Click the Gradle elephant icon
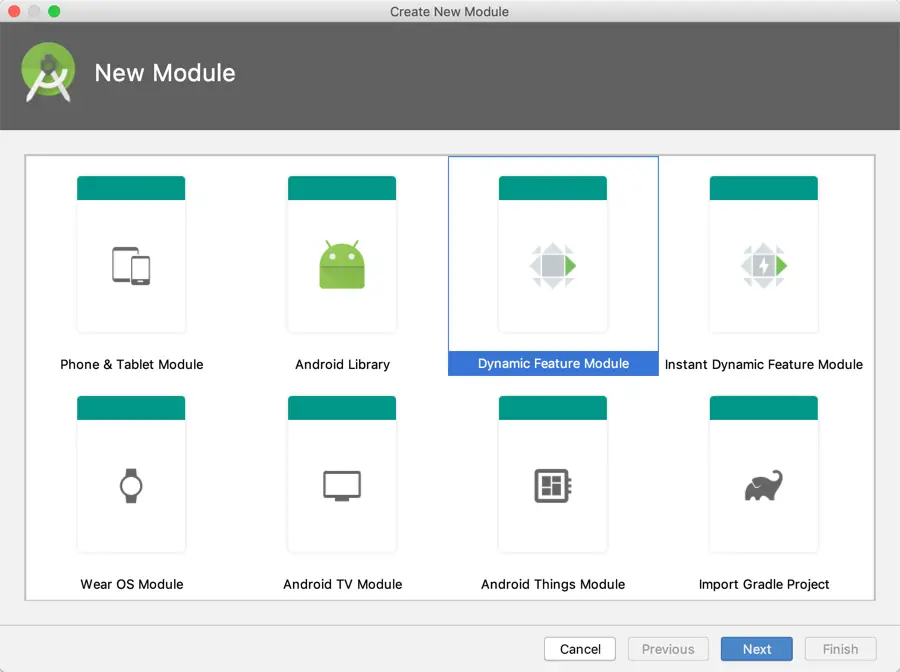900x672 pixels. point(764,486)
